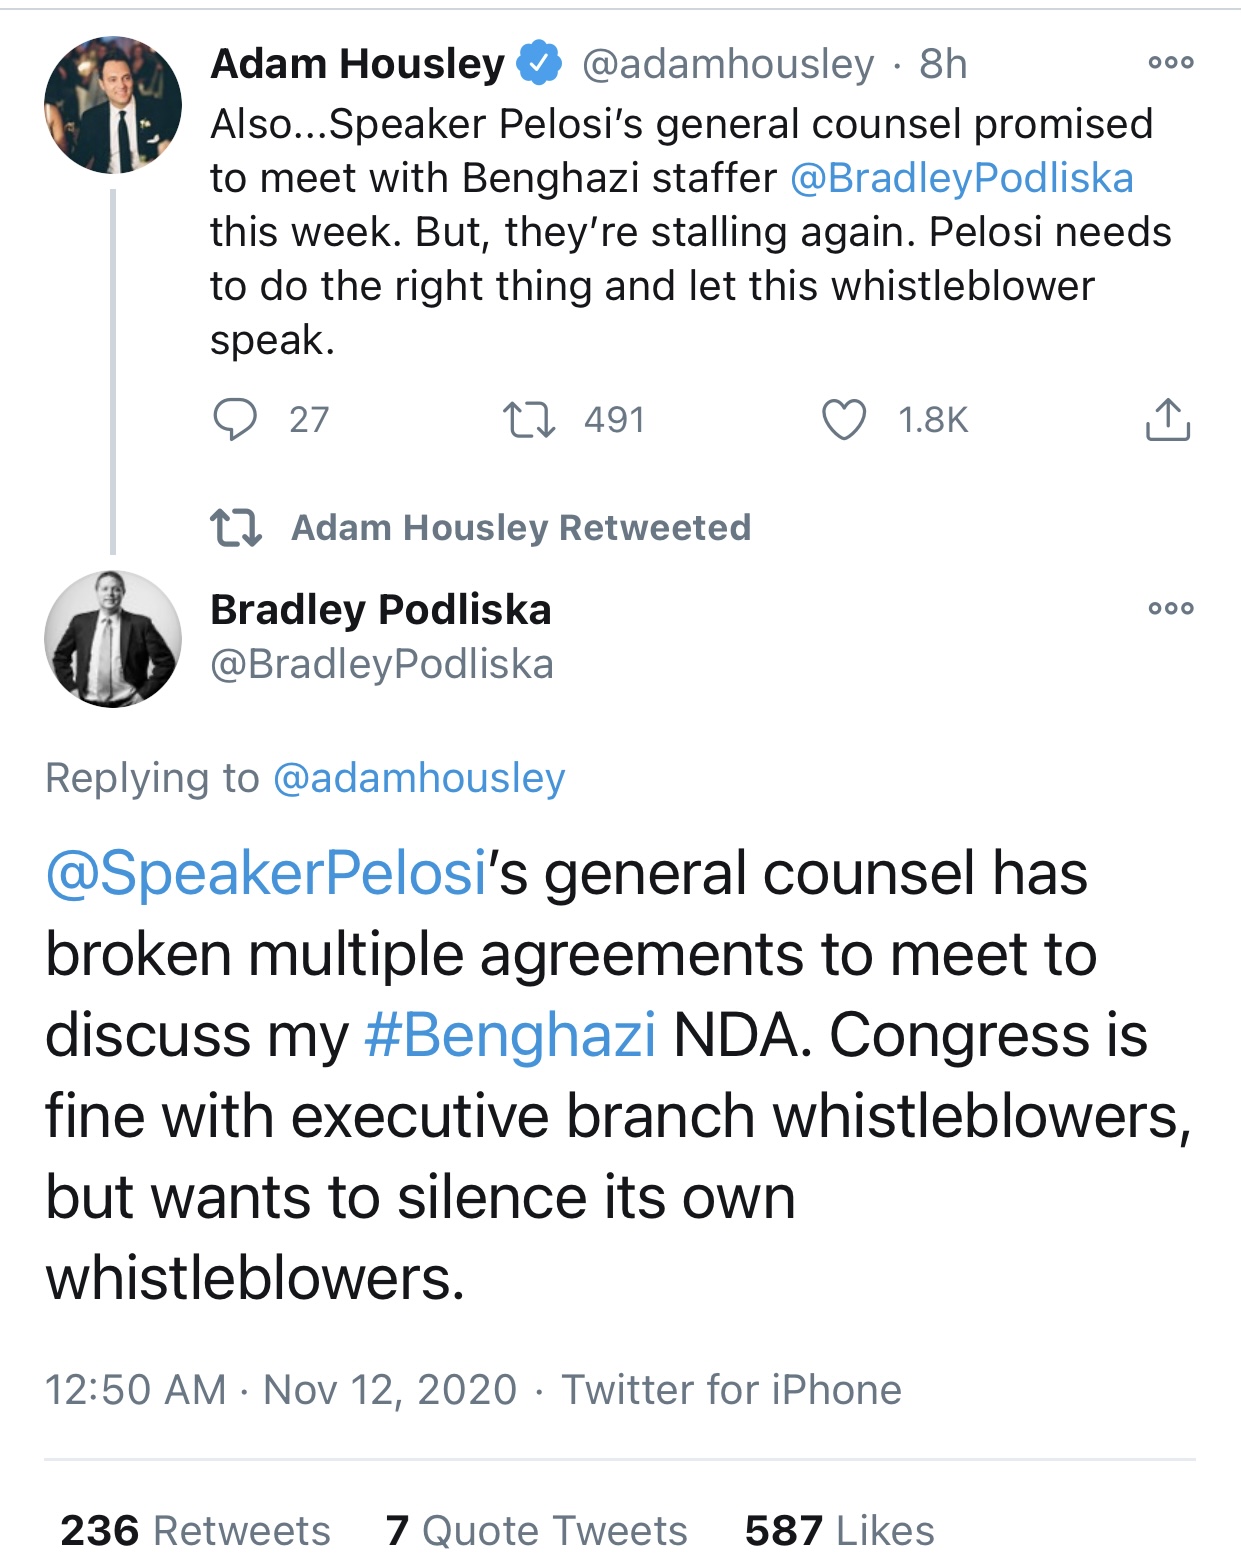Screen dimensions: 1241x1554
Task: Retweet Adam Housley's tweet
Action: pyautogui.click(x=529, y=419)
